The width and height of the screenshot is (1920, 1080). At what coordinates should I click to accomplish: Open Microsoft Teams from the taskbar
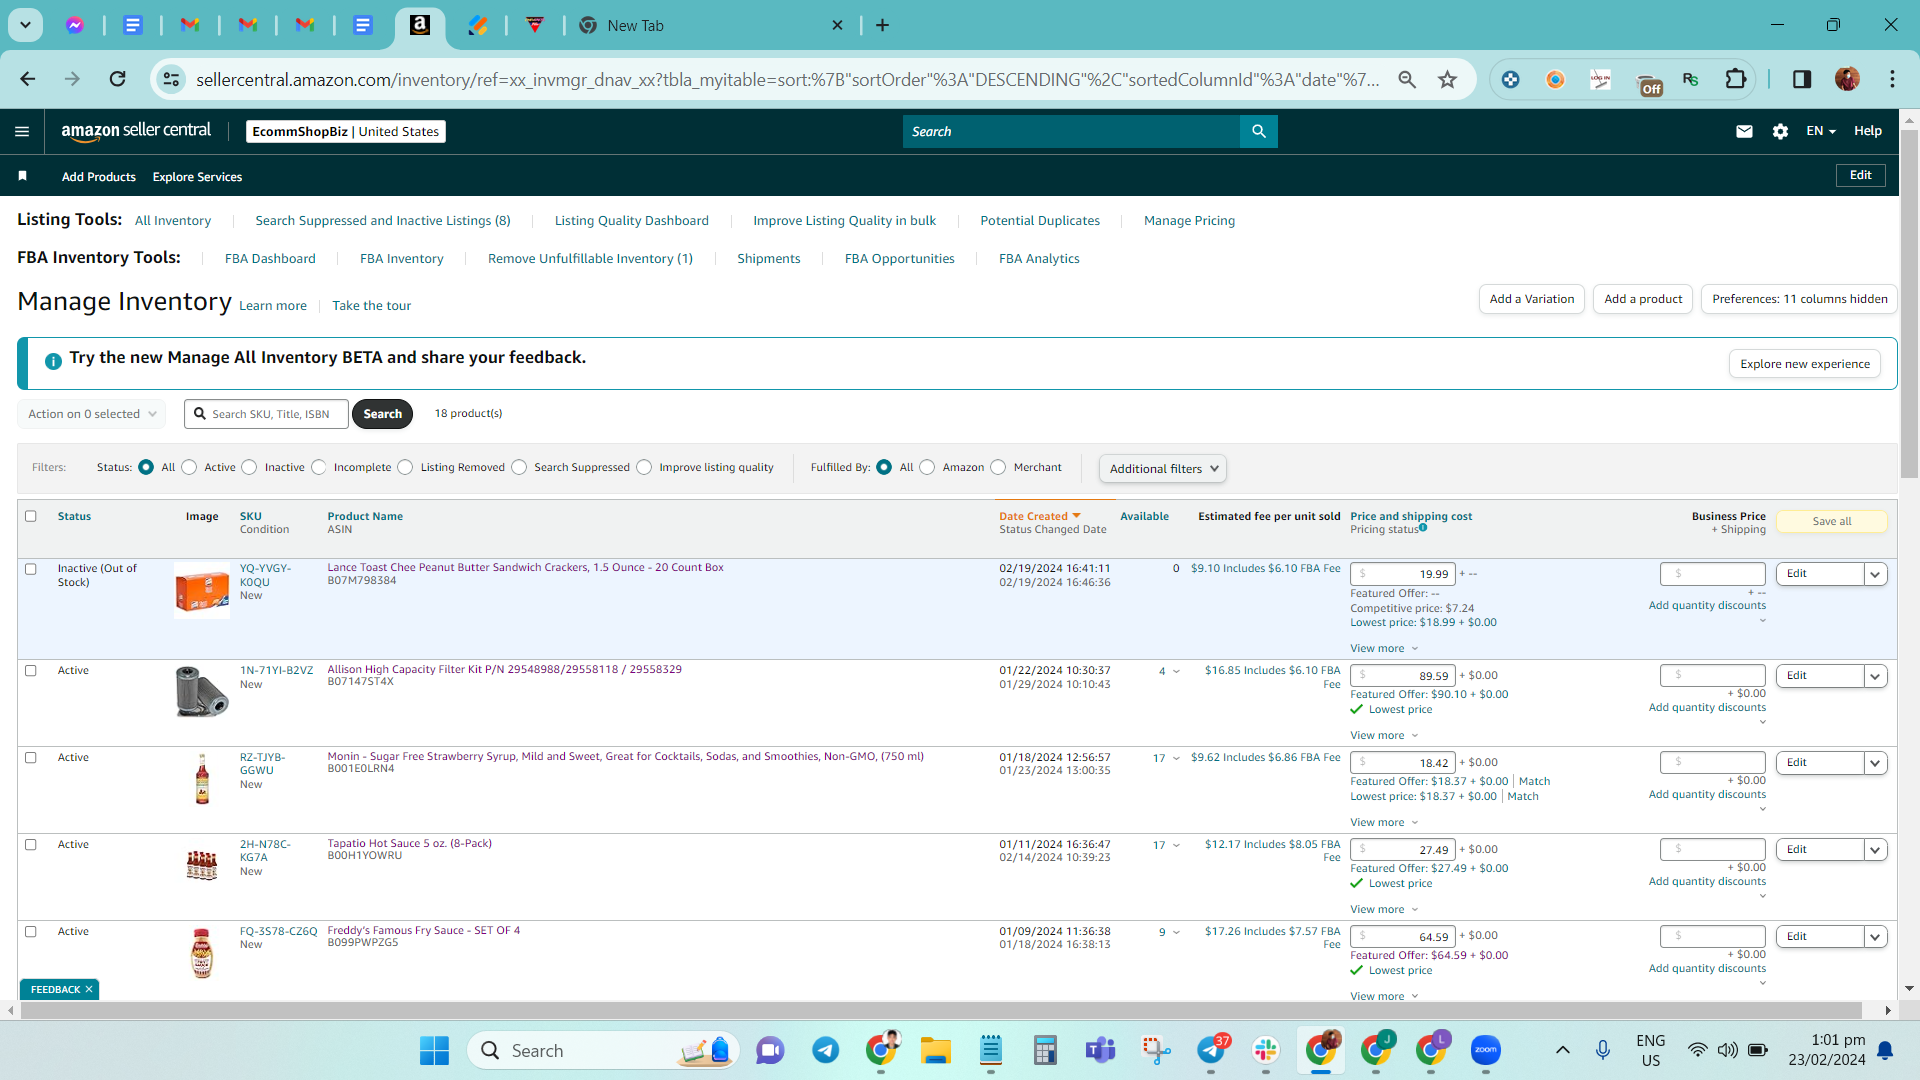pyautogui.click(x=1101, y=1050)
